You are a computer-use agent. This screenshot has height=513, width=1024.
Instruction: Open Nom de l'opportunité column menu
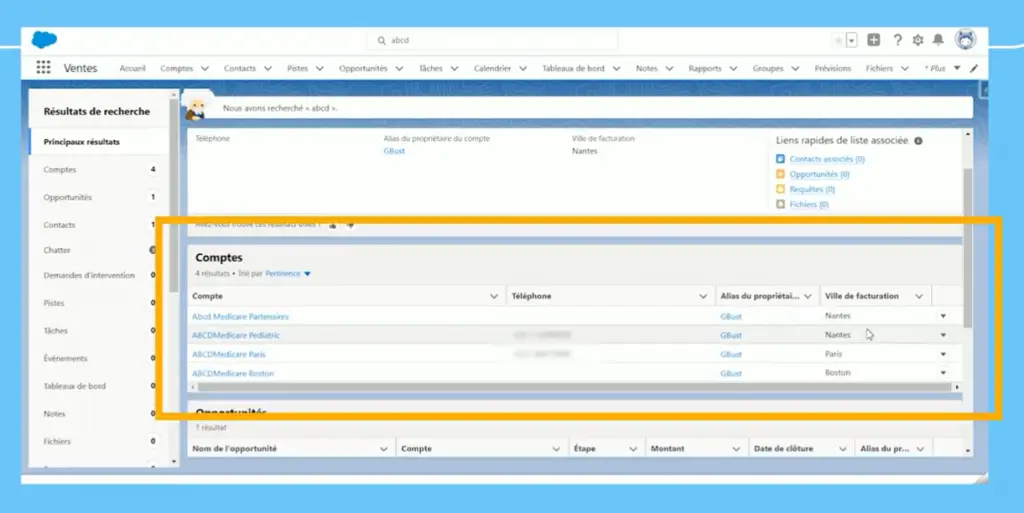(383, 449)
